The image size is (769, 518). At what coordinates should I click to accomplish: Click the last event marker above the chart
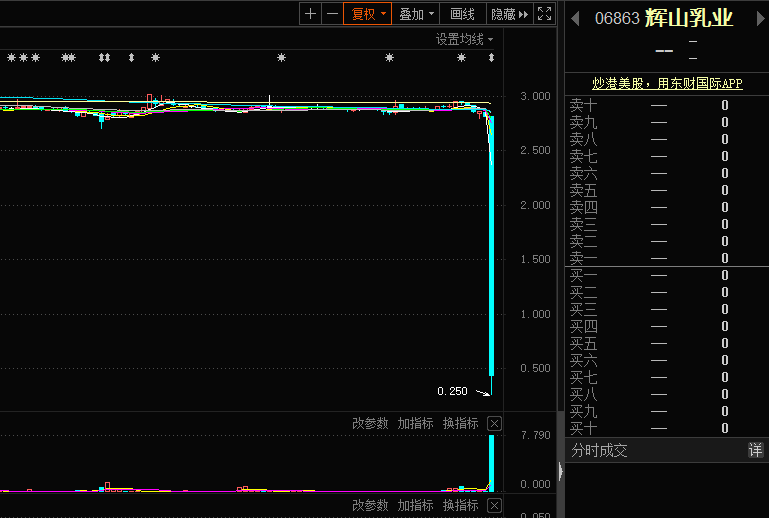491,58
